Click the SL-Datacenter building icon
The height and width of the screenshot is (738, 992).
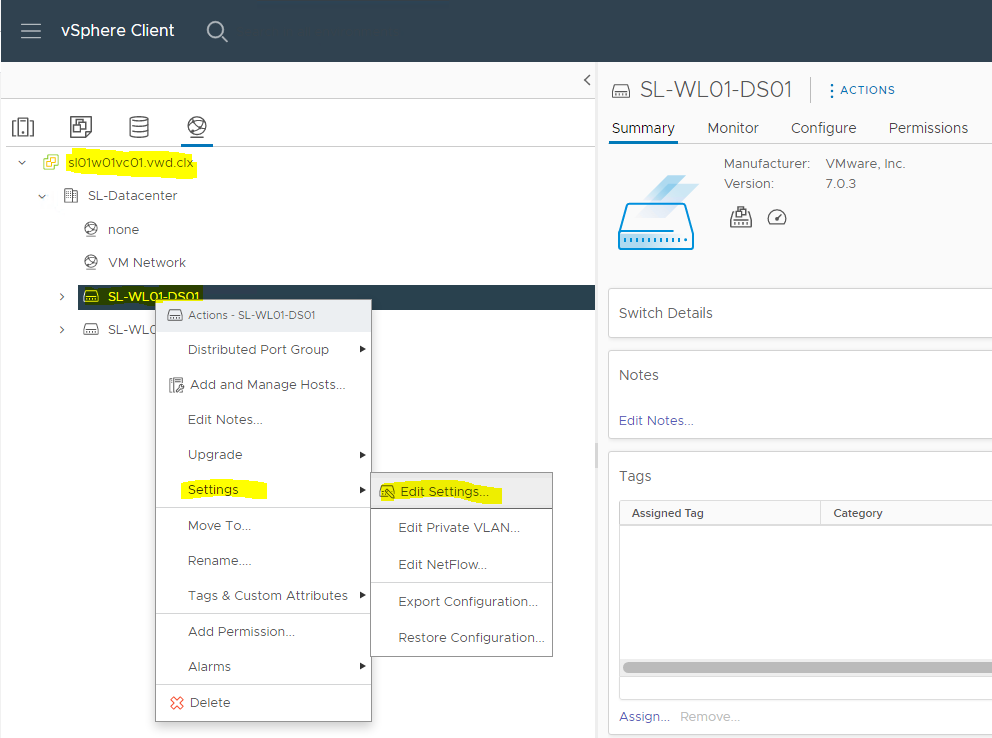pos(71,195)
